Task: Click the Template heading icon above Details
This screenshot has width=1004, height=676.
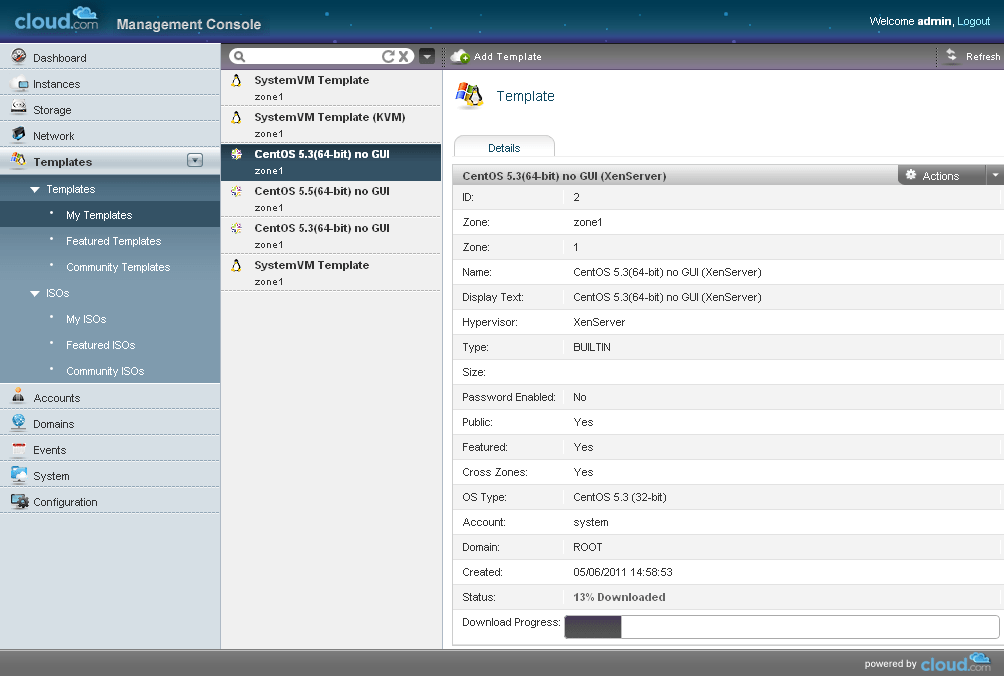Action: (x=469, y=95)
